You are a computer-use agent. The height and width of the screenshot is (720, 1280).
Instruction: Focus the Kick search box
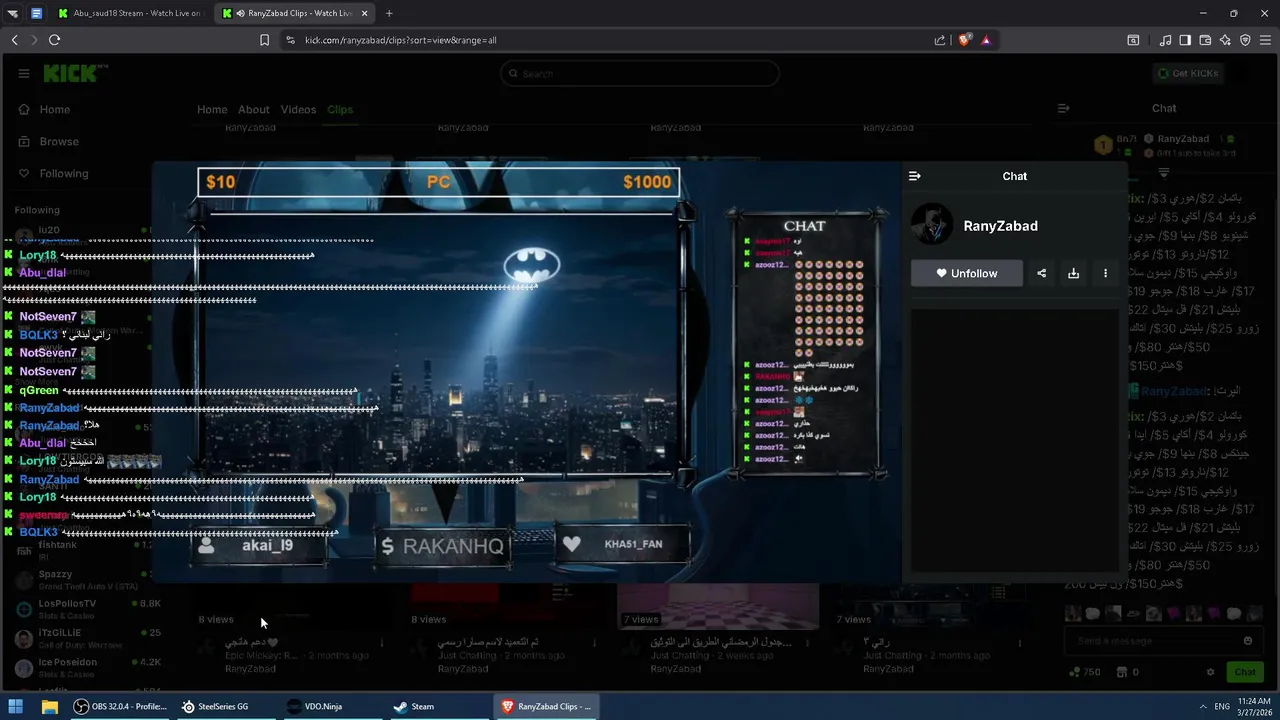click(640, 73)
